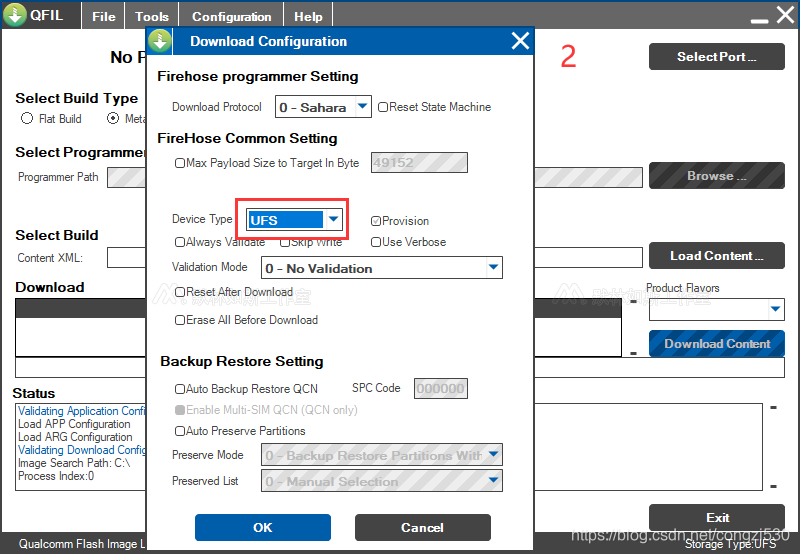Click the Exit button
Screen dimensions: 800x554
(x=716, y=518)
